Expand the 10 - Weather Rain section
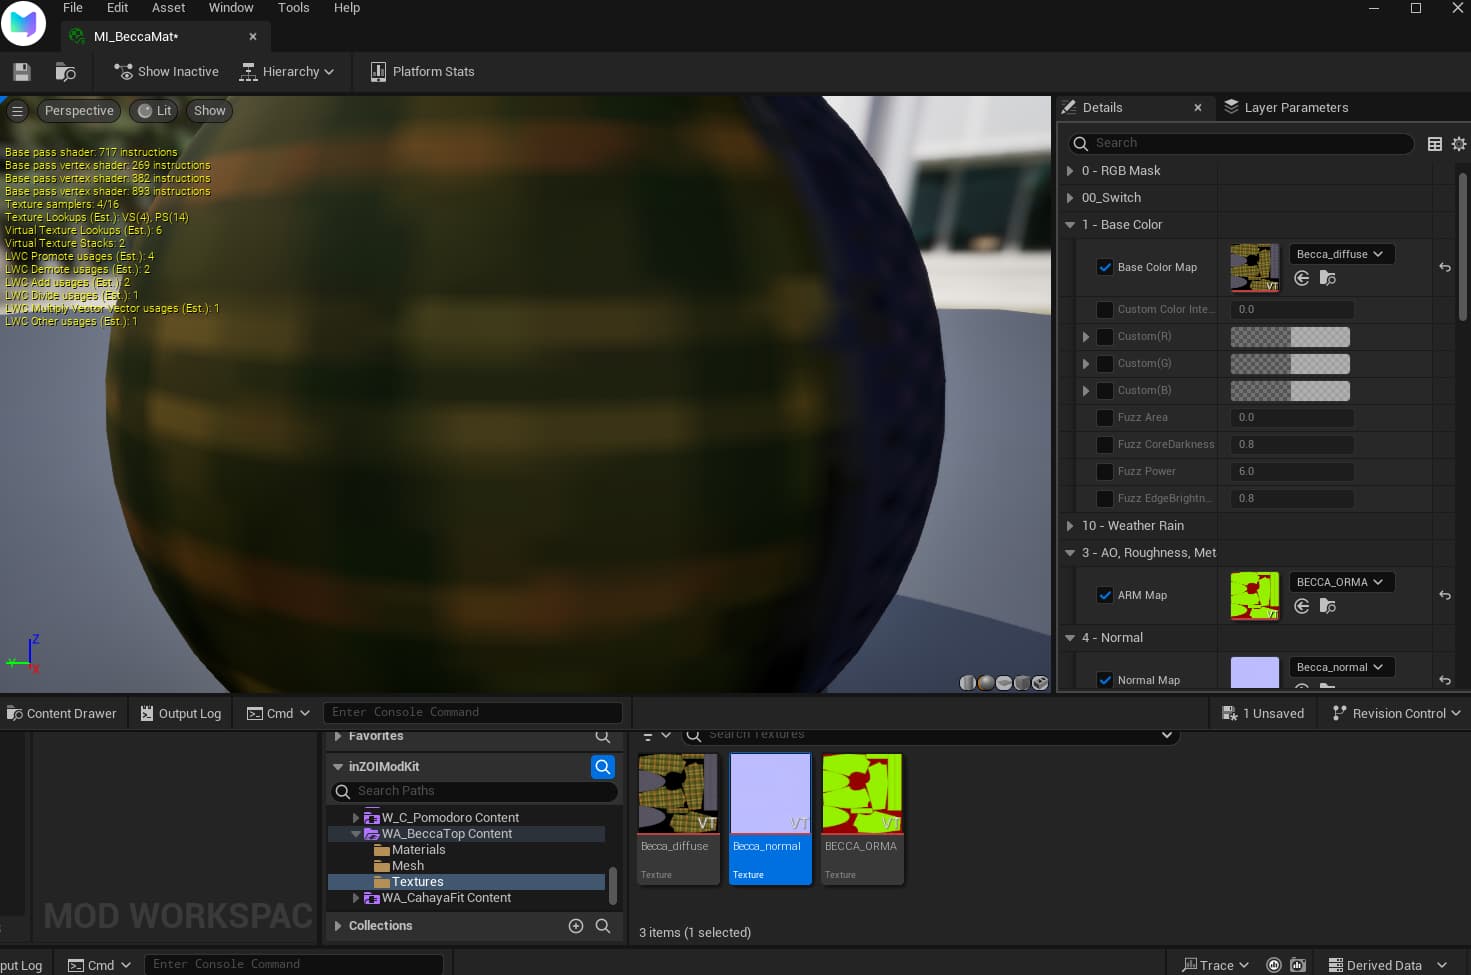Viewport: 1471px width, 975px height. [x=1070, y=526]
